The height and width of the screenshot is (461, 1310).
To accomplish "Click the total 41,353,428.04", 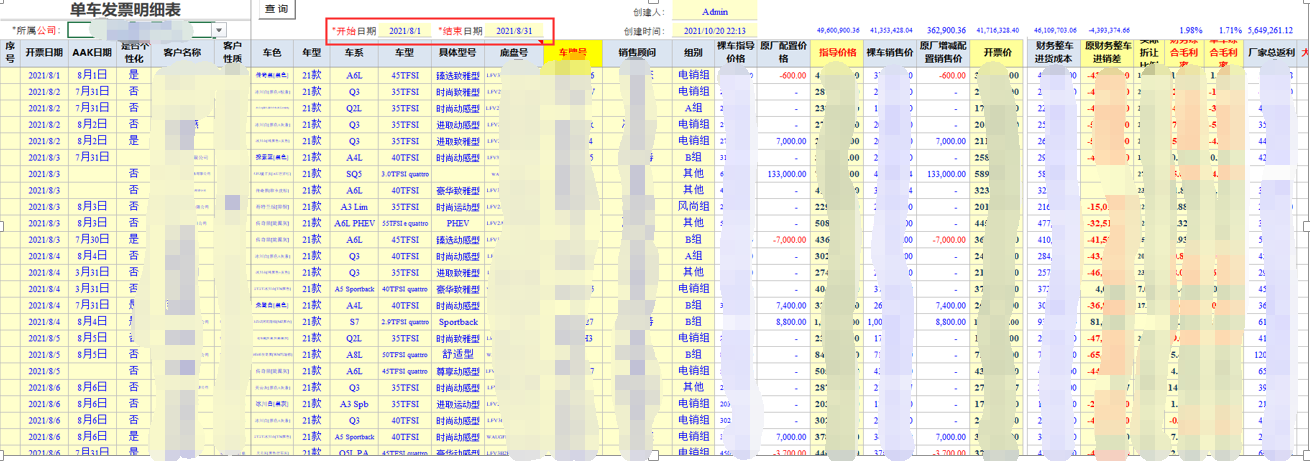I will (890, 32).
